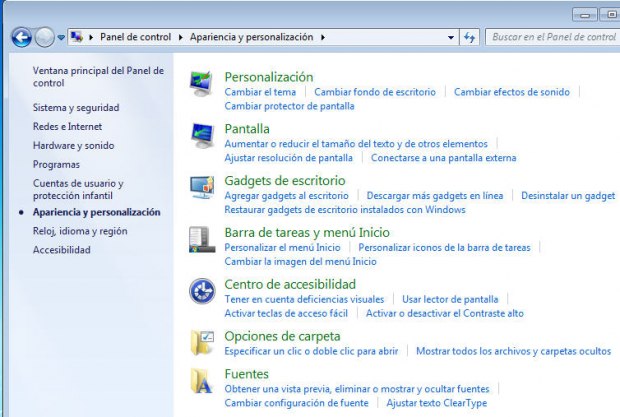Open recent pages dropdown beside navigation arrows
This screenshot has height=417, width=620.
click(x=61, y=38)
